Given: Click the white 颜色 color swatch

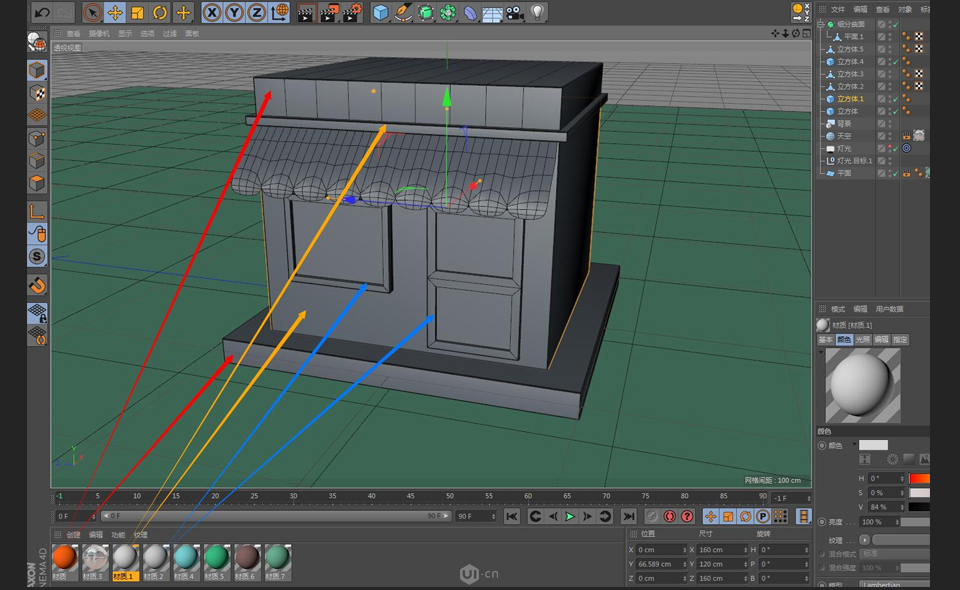Looking at the screenshot, I should click(874, 444).
